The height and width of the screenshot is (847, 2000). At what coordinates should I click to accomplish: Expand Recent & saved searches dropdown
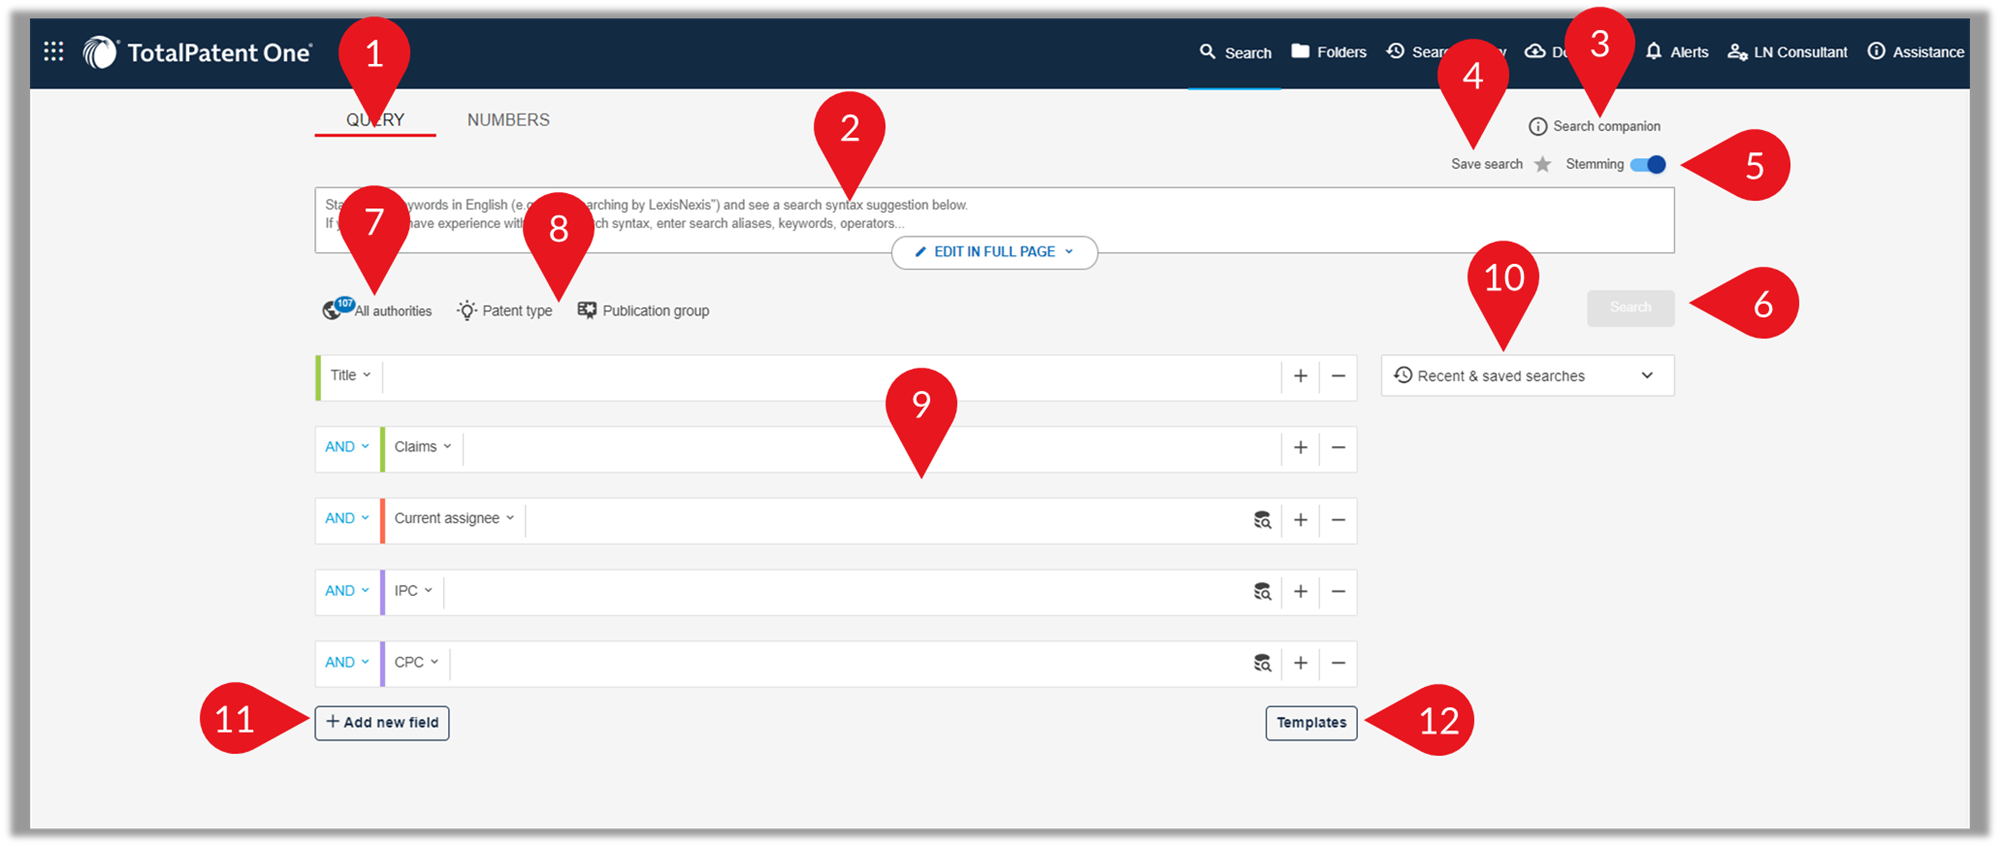(1527, 376)
